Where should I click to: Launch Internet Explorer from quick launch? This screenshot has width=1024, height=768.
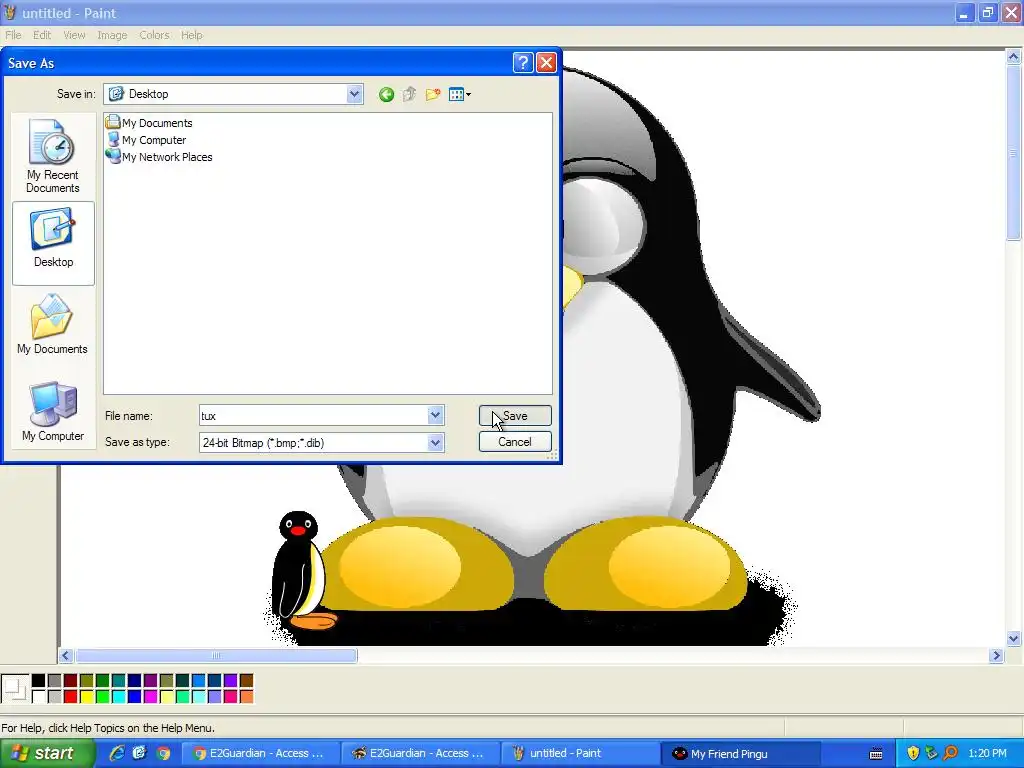point(117,753)
